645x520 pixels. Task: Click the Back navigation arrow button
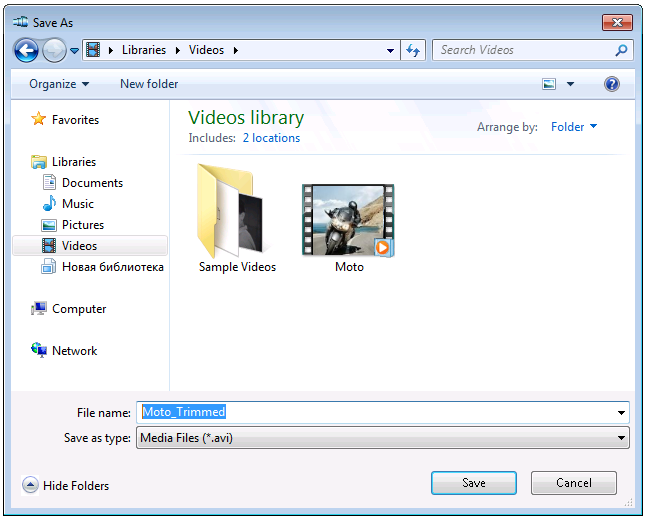[26, 51]
